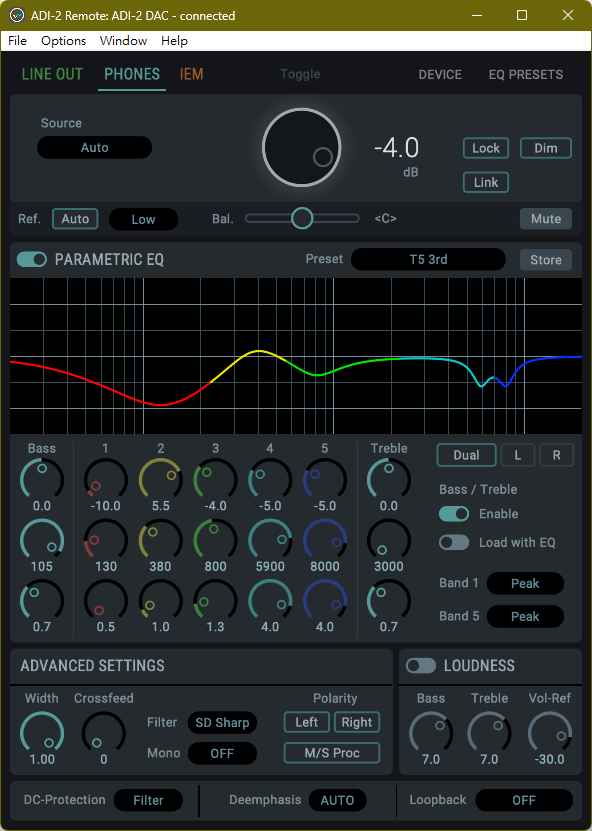Toggle the Dim button
The height and width of the screenshot is (831, 592).
tap(546, 148)
